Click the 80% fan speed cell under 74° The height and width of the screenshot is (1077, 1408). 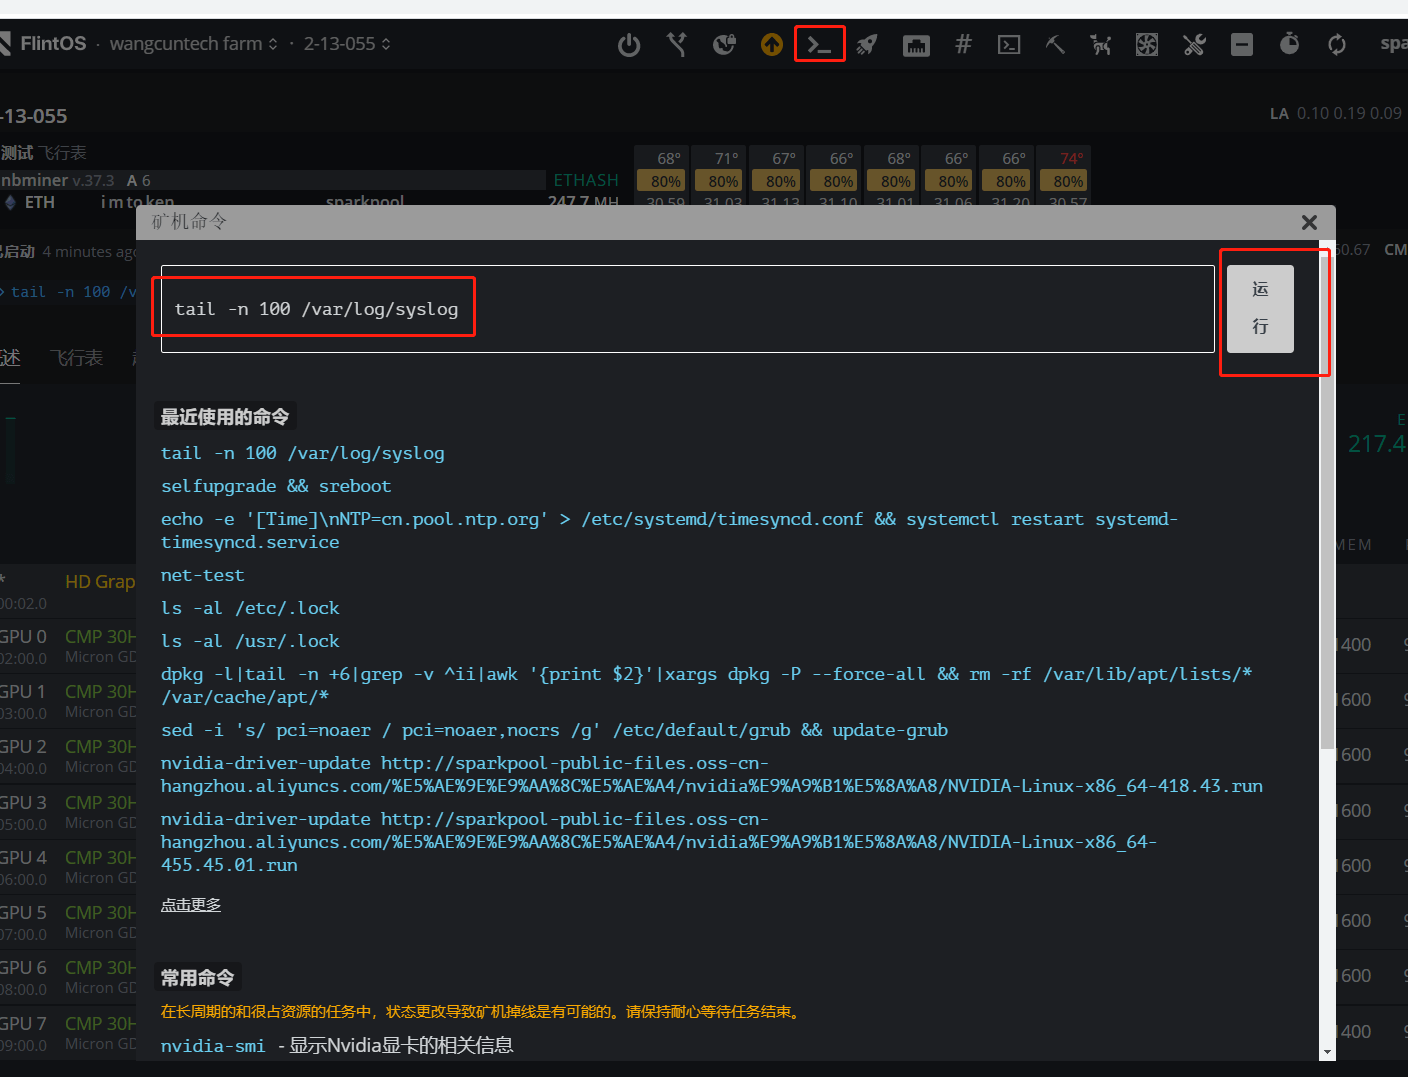(x=1063, y=180)
